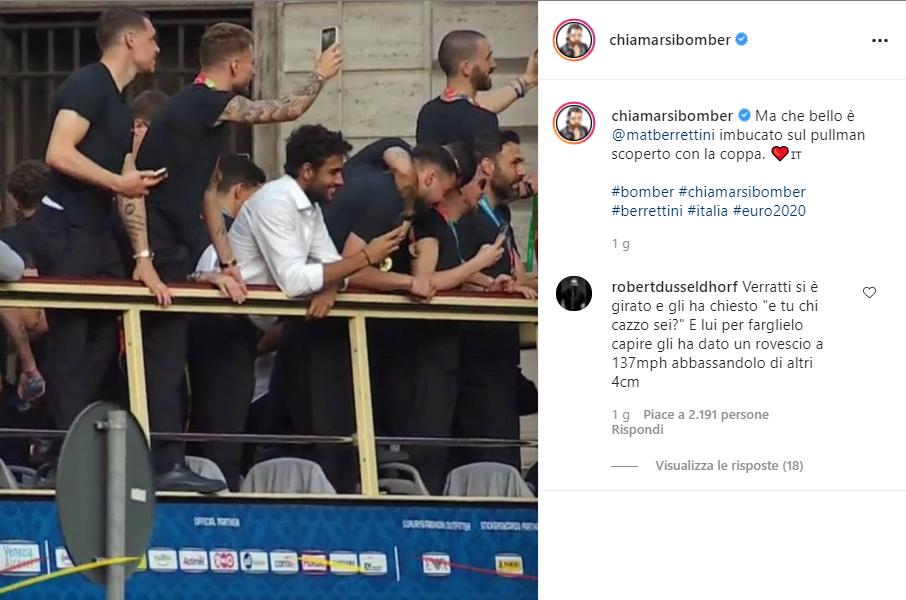
Task: Open the @matberrettini mention link
Action: (x=663, y=135)
